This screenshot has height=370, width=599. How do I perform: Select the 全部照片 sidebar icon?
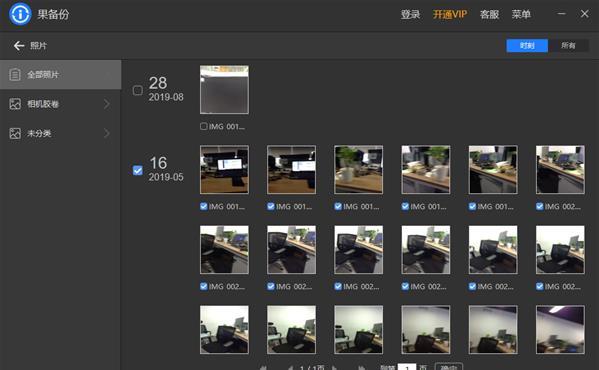coord(15,74)
